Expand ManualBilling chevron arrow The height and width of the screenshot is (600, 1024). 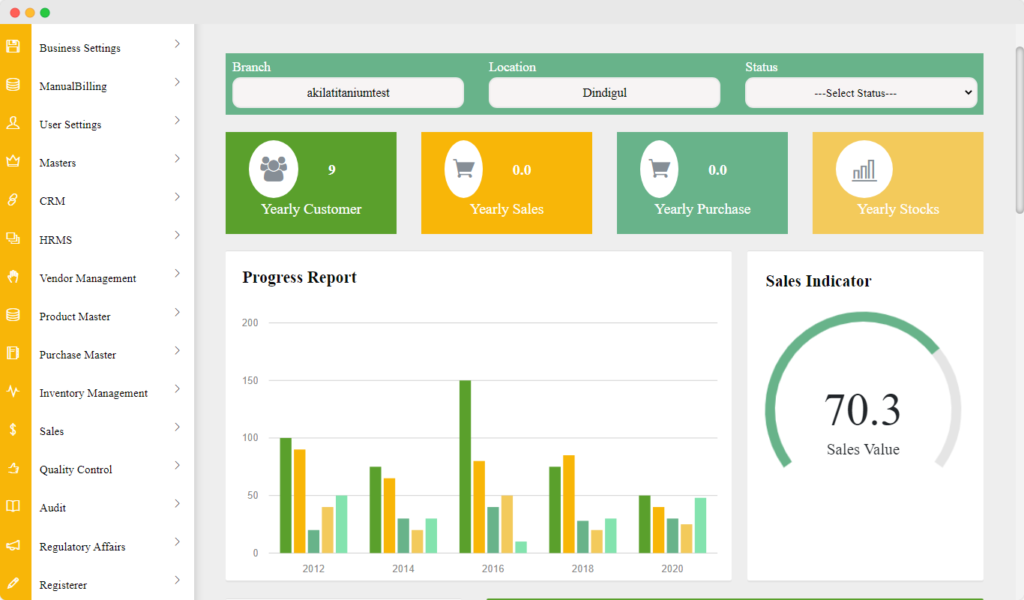coord(177,82)
